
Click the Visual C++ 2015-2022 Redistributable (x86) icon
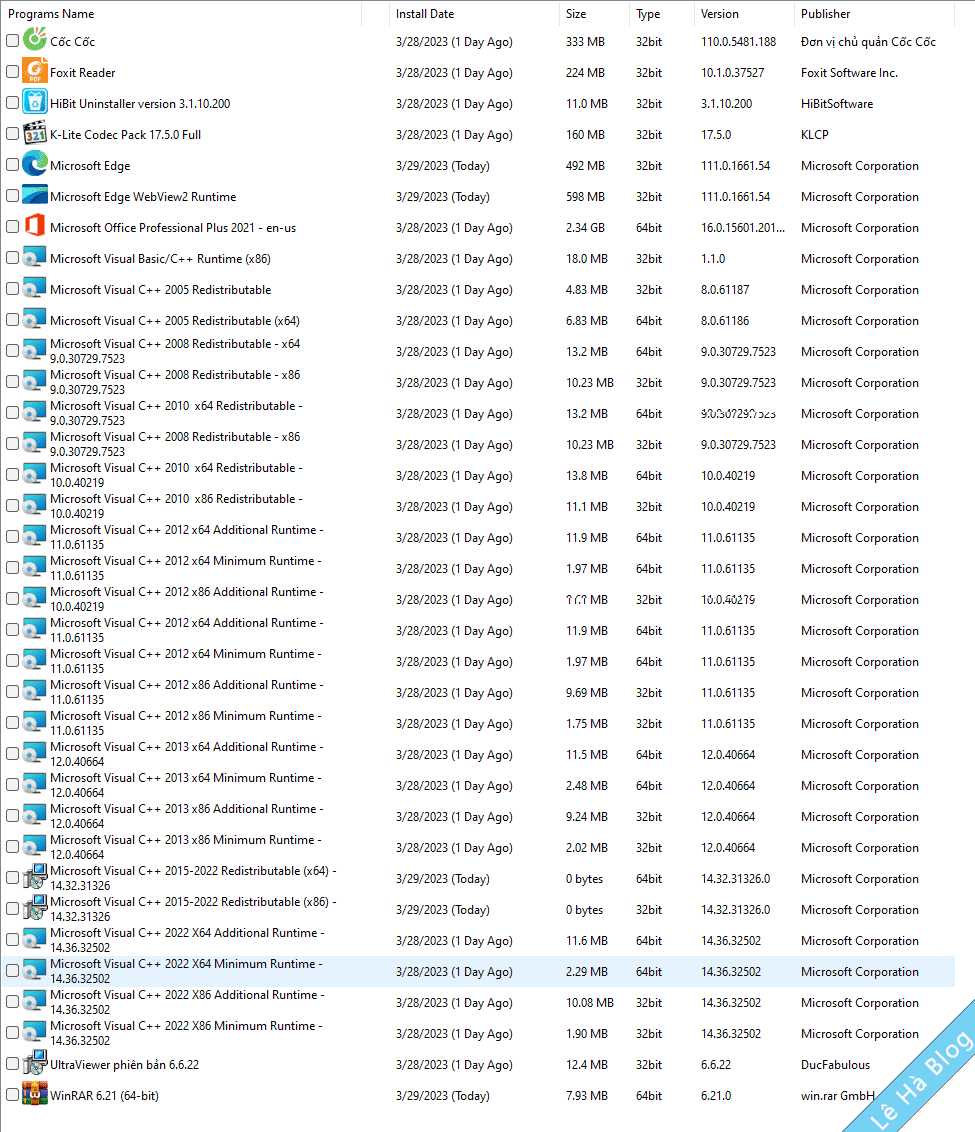pyautogui.click(x=35, y=908)
